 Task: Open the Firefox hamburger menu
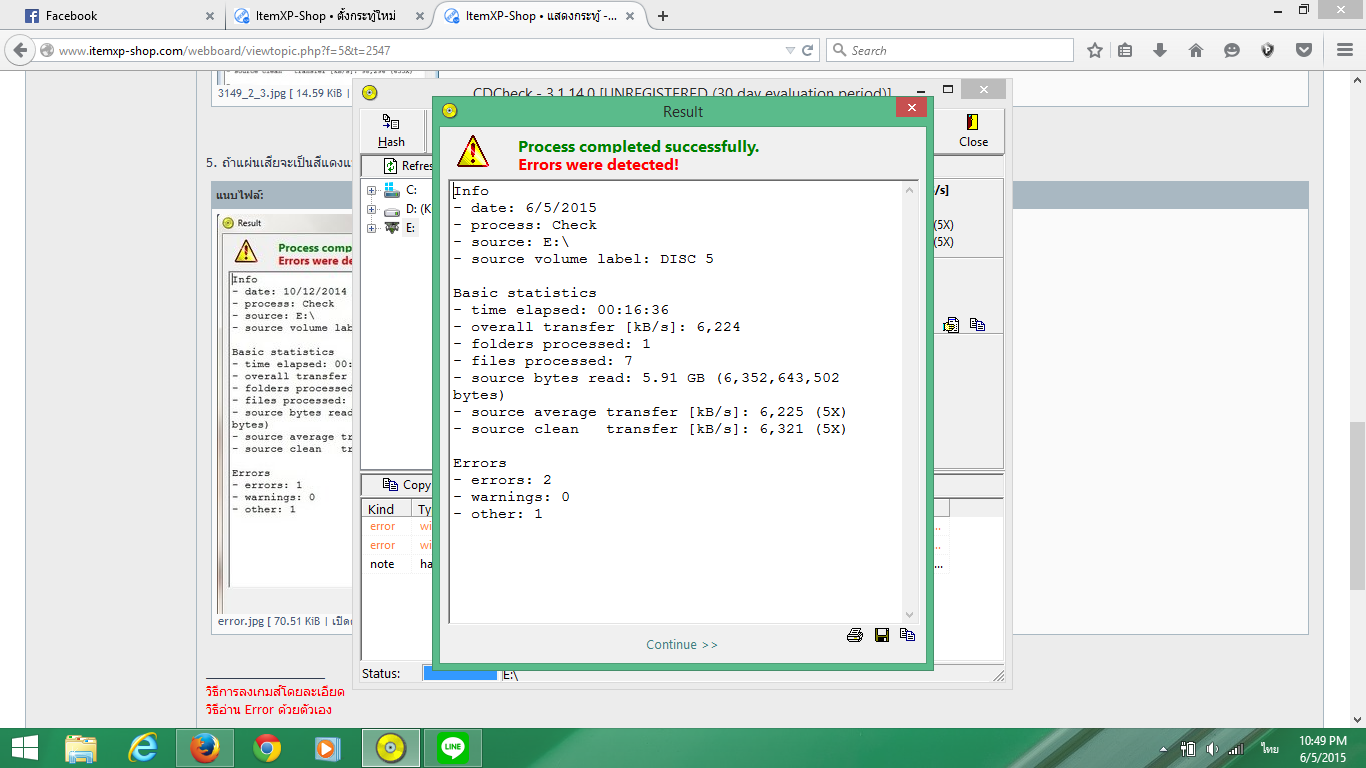pos(1344,50)
